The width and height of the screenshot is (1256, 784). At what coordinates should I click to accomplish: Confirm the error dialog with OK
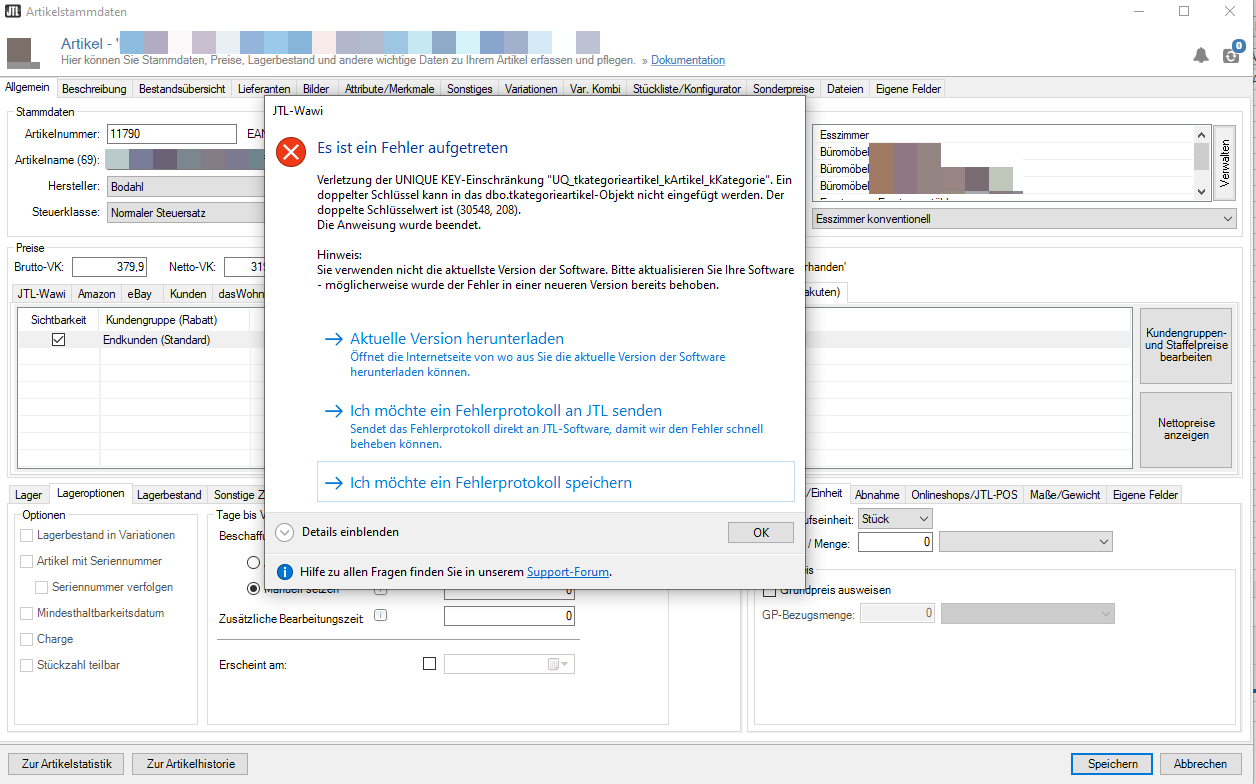(761, 533)
